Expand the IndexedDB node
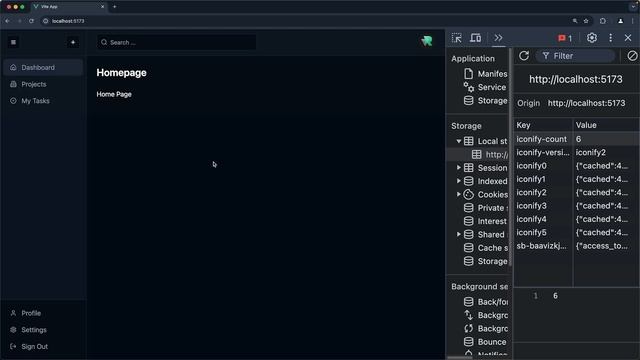 coord(459,181)
